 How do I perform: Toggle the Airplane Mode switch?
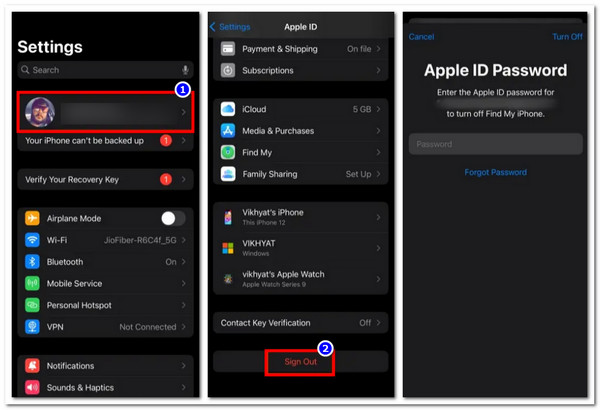click(173, 218)
